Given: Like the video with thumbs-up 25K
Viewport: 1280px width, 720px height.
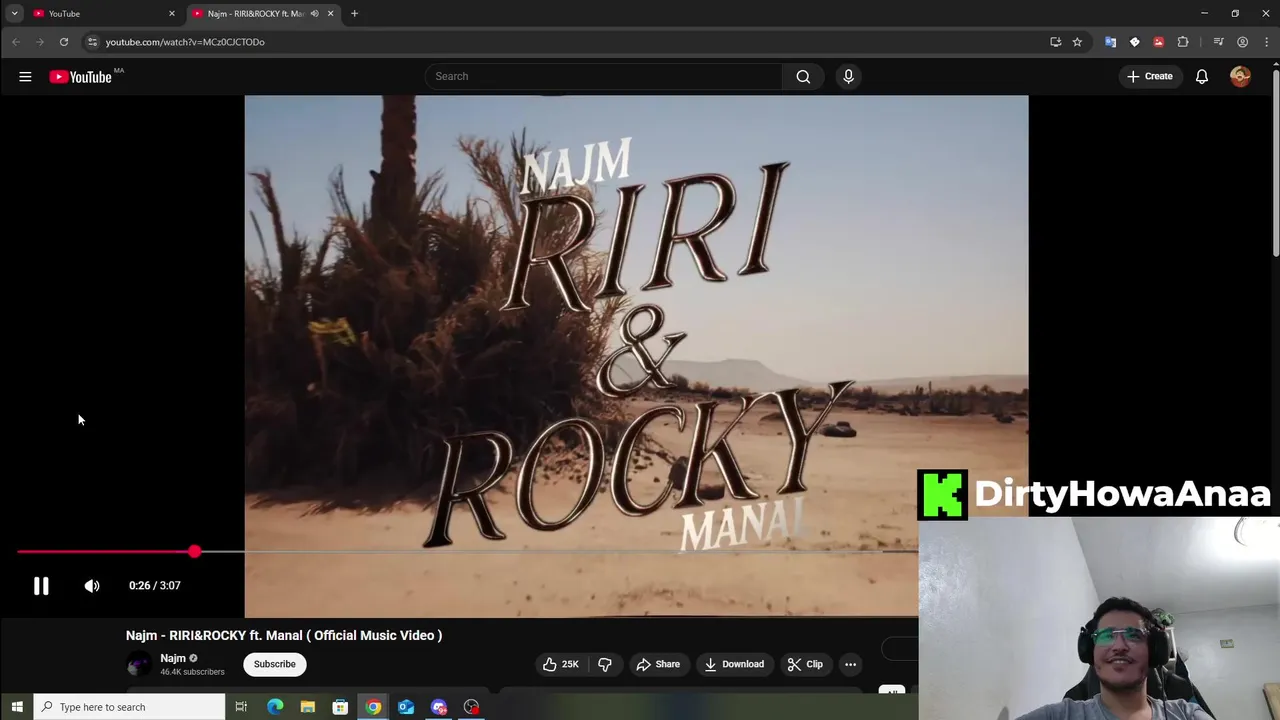Looking at the screenshot, I should pyautogui.click(x=561, y=664).
